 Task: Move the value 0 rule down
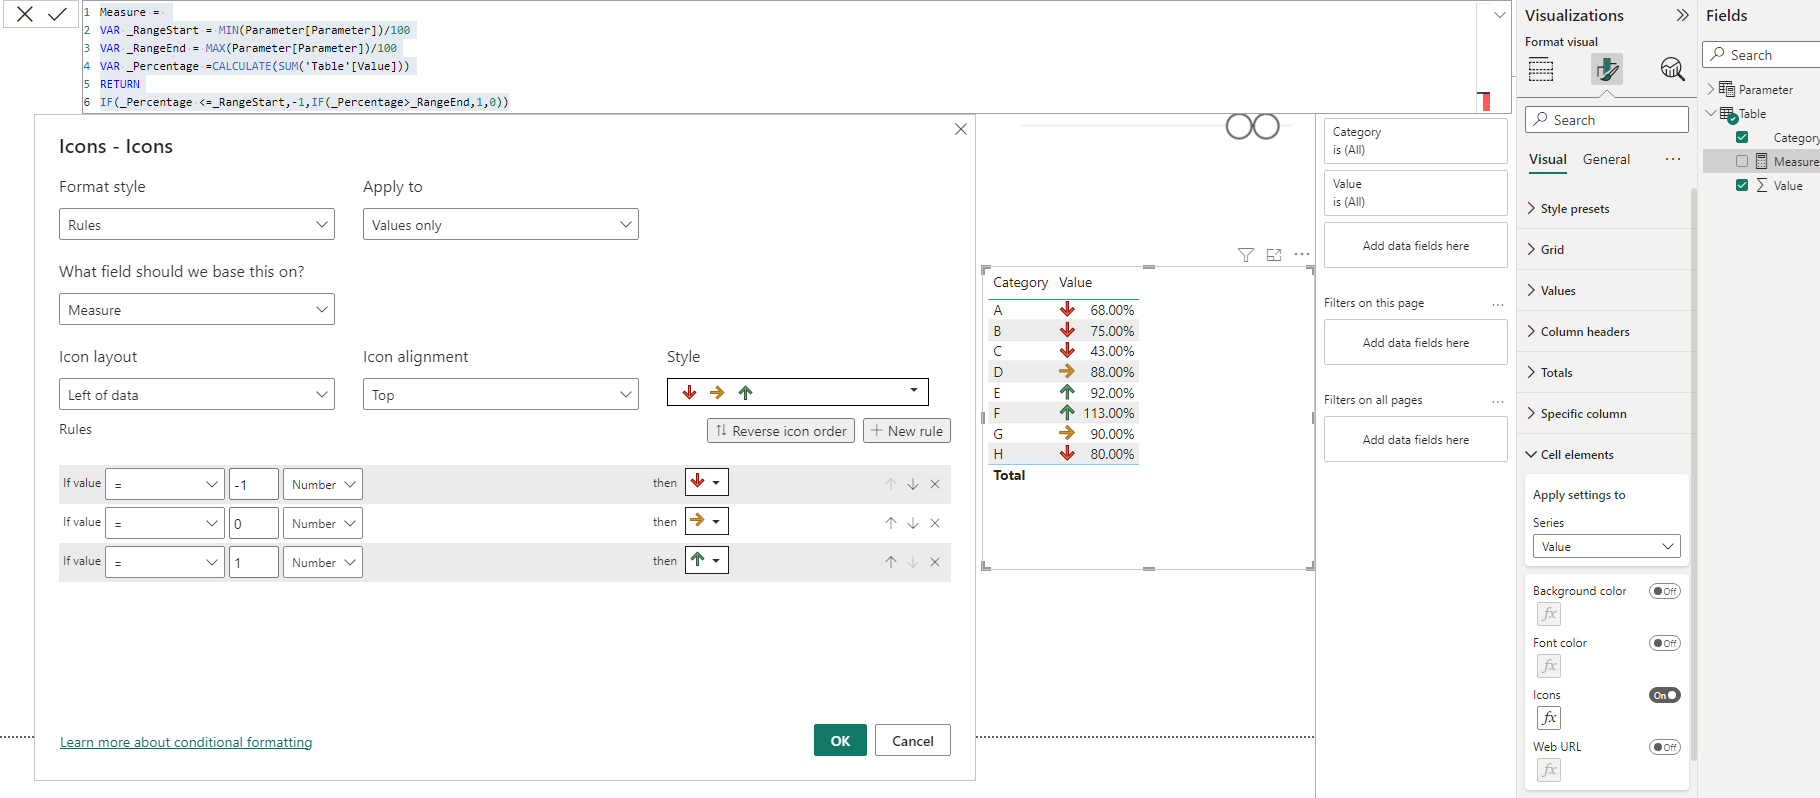(913, 523)
